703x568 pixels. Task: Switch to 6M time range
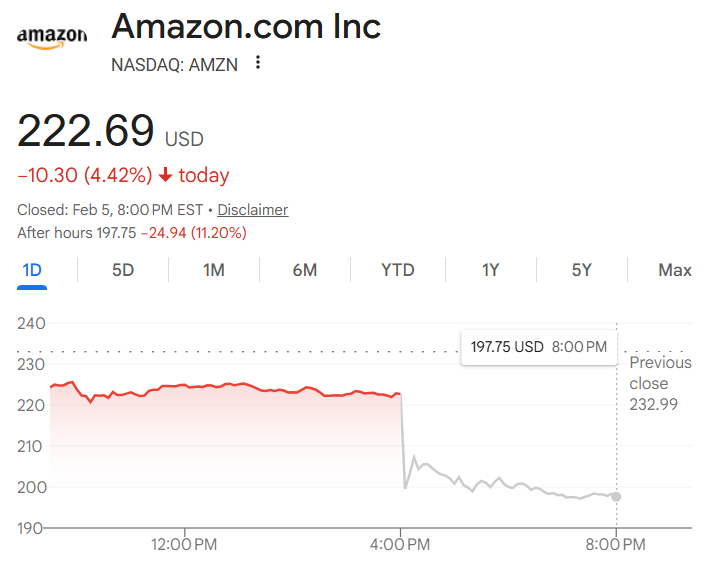click(305, 270)
